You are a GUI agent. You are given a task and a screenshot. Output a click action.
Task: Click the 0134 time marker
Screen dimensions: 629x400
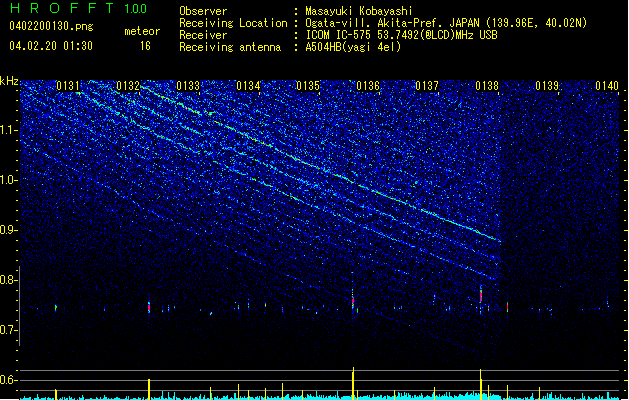[x=248, y=86]
